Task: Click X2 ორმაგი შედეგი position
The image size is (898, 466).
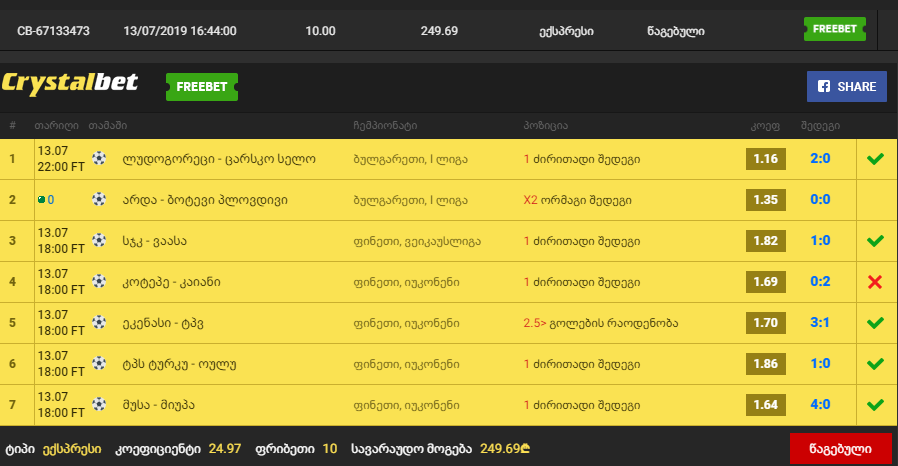Action: tap(577, 200)
